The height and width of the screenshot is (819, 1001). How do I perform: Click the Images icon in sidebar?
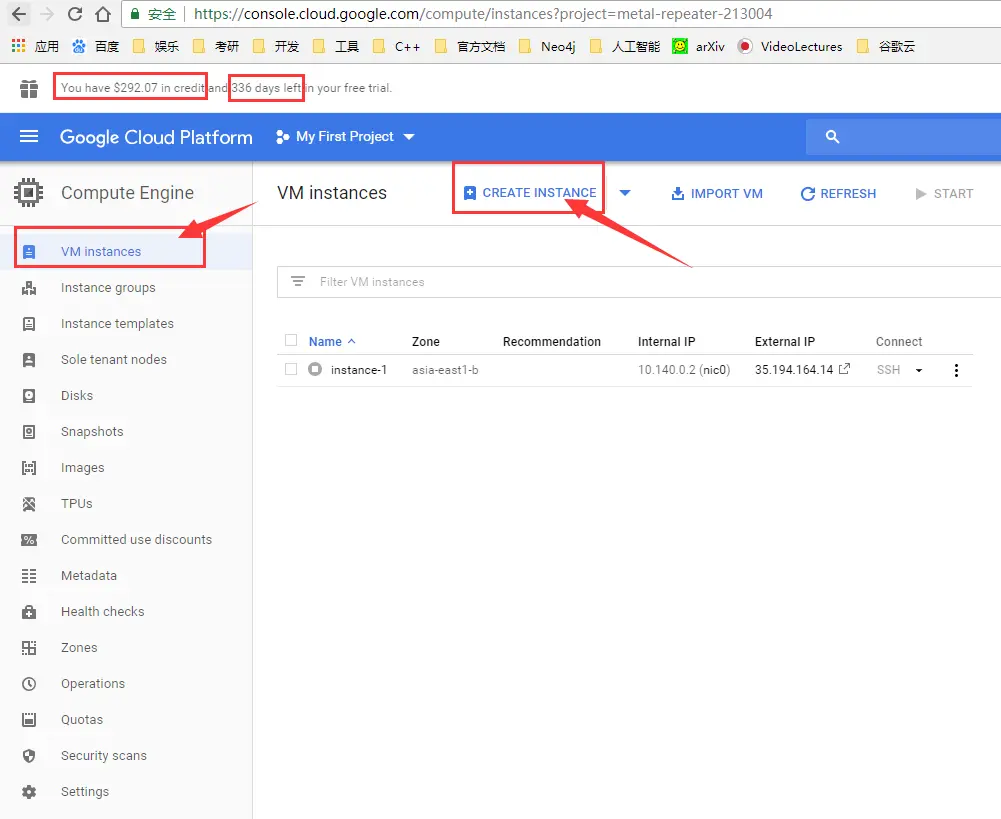[29, 468]
